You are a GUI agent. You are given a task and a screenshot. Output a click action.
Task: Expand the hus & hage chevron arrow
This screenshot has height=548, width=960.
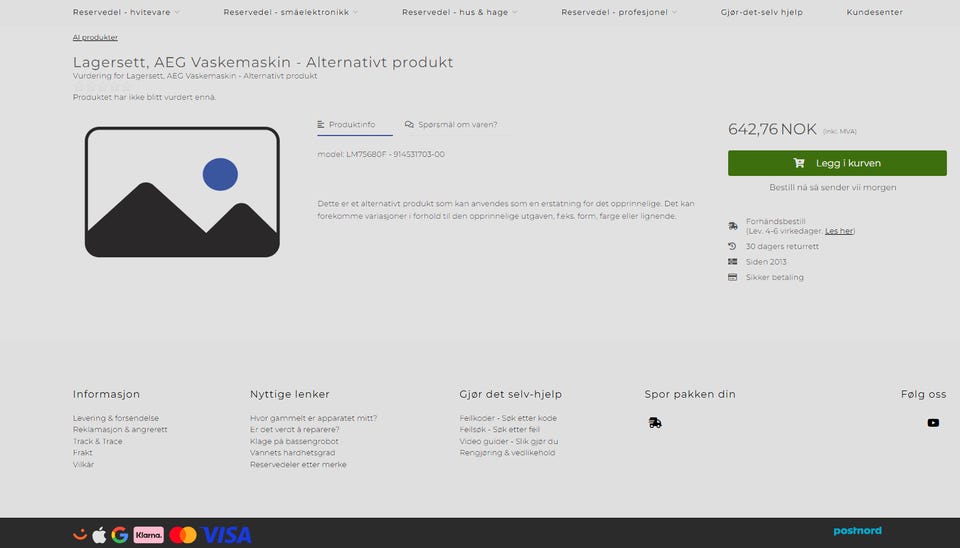coord(515,12)
